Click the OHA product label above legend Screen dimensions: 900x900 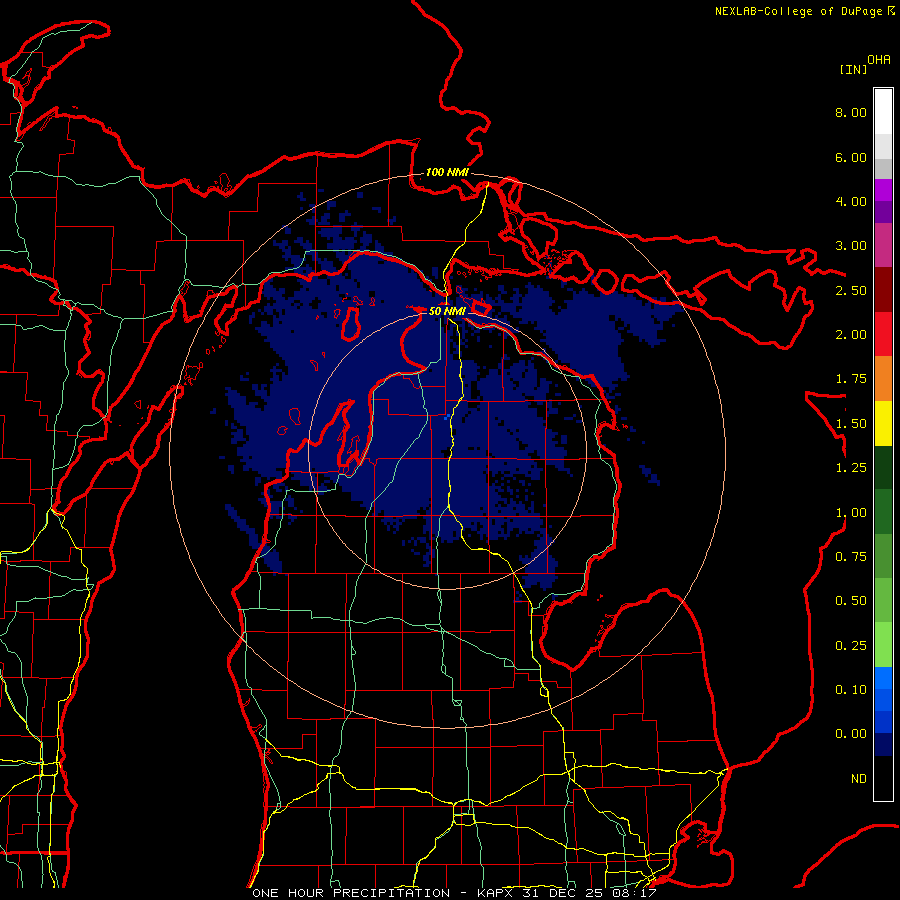(879, 60)
